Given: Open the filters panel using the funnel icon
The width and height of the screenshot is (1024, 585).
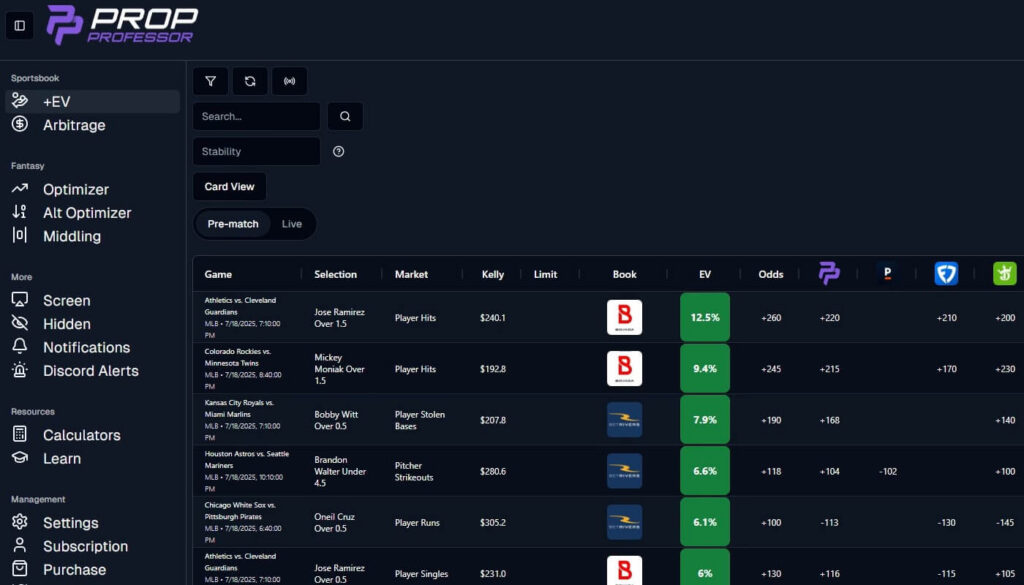Looking at the screenshot, I should pyautogui.click(x=209, y=81).
